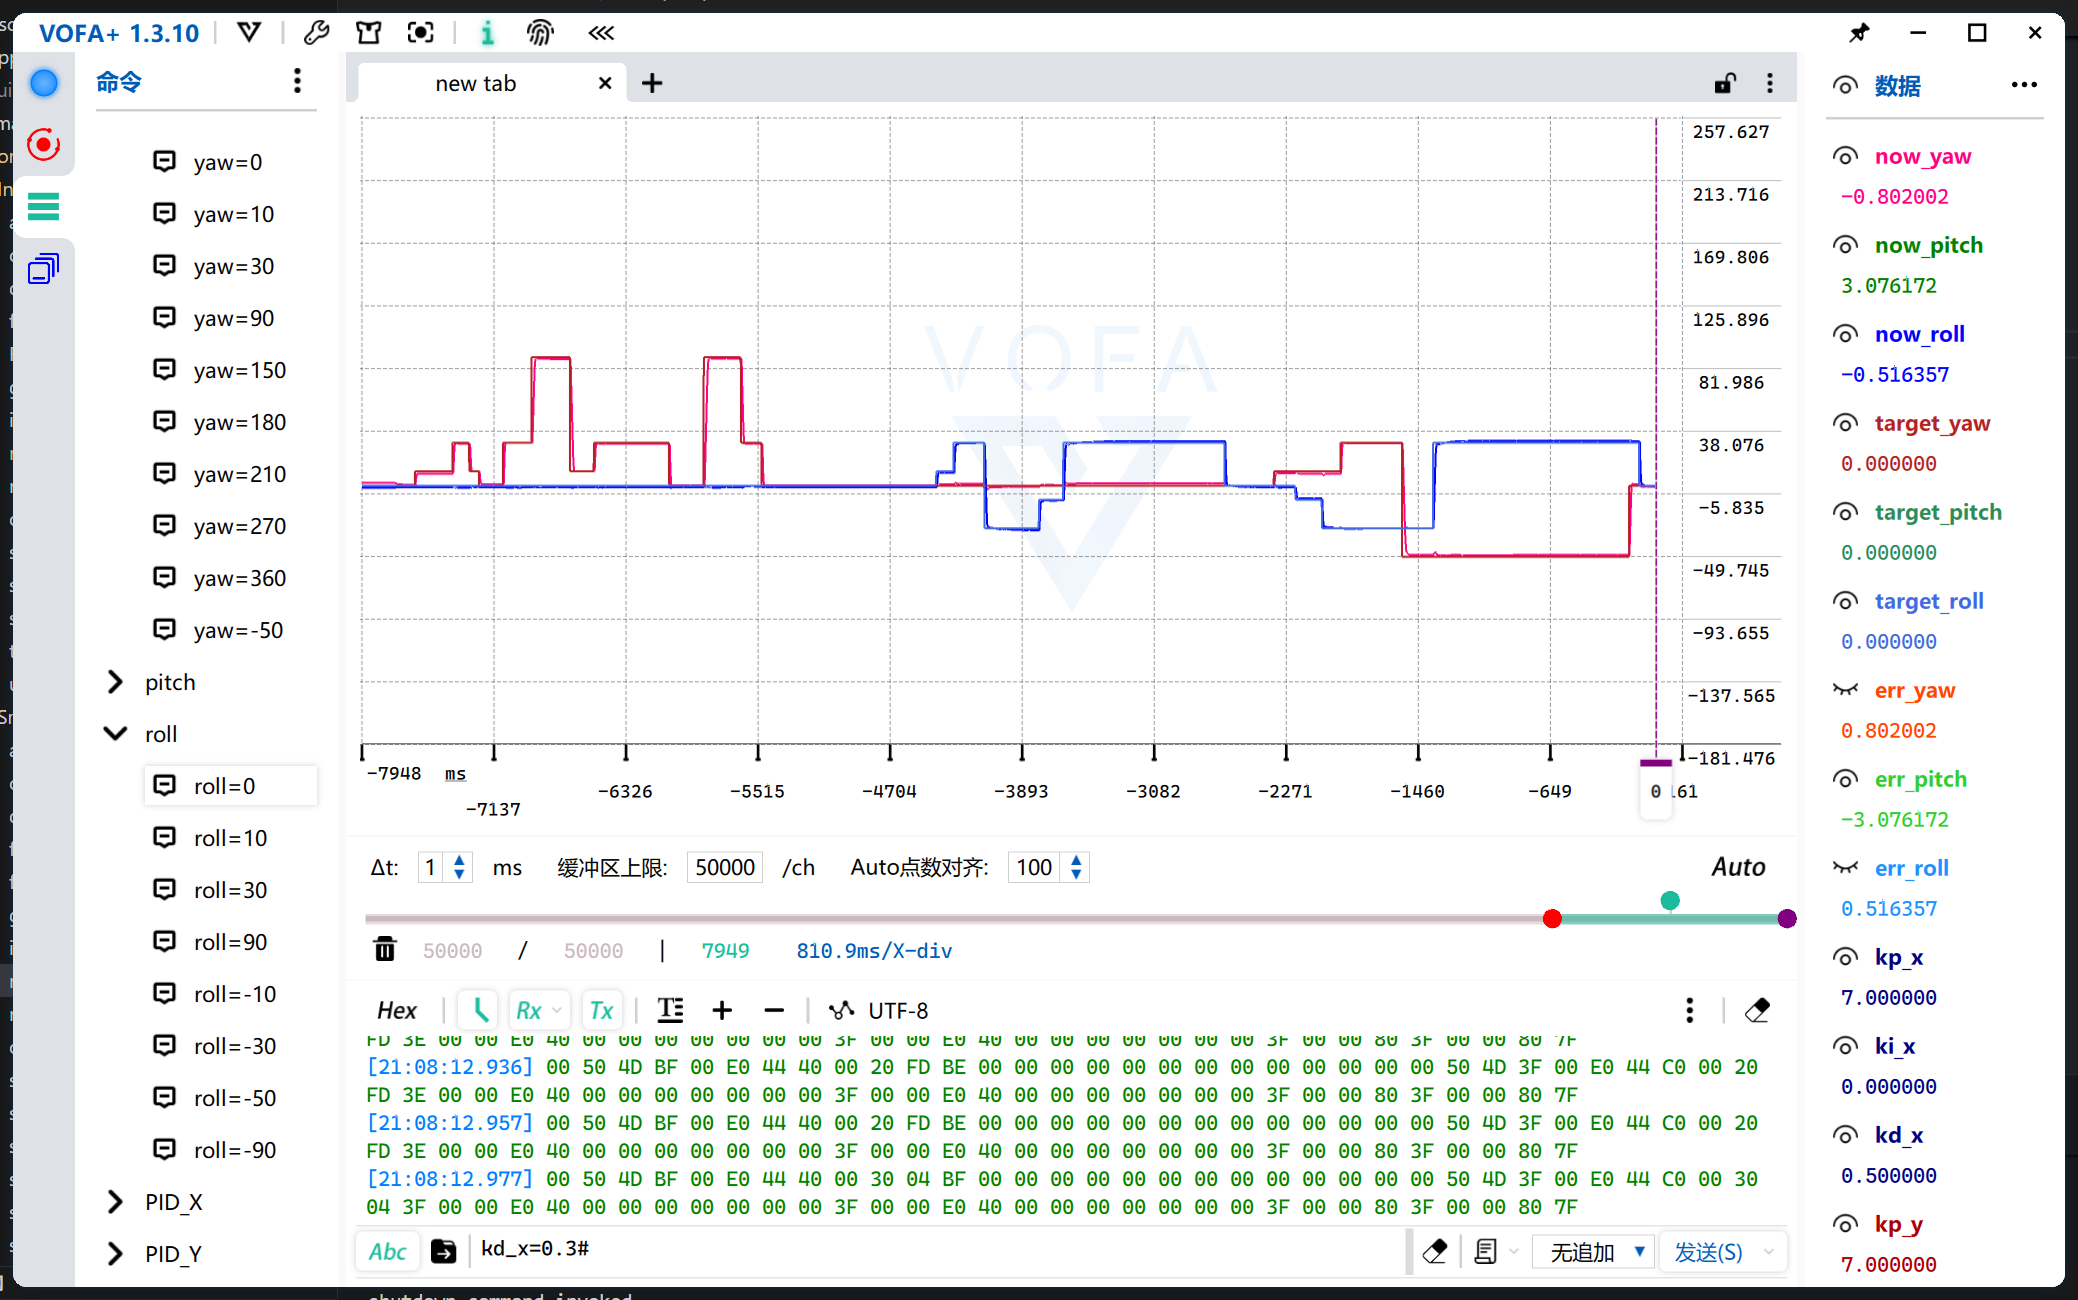Expand the pitch command group
Viewport: 2078px width, 1300px height.
(x=115, y=682)
